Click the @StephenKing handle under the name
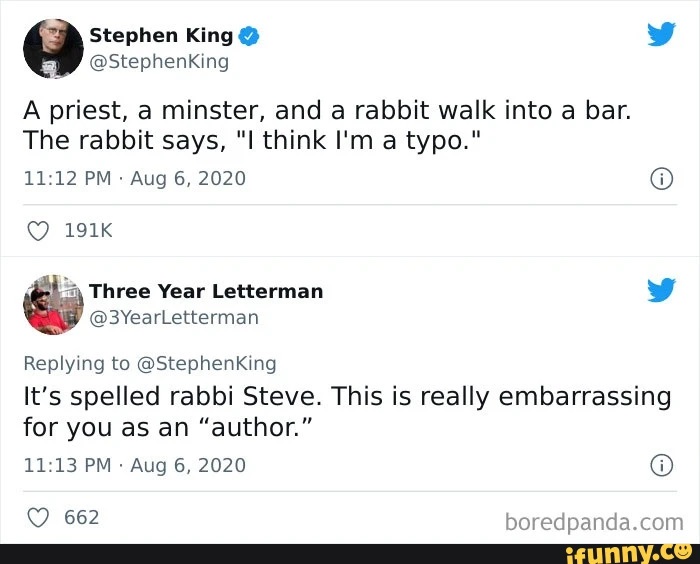700x564 pixels. tap(159, 62)
